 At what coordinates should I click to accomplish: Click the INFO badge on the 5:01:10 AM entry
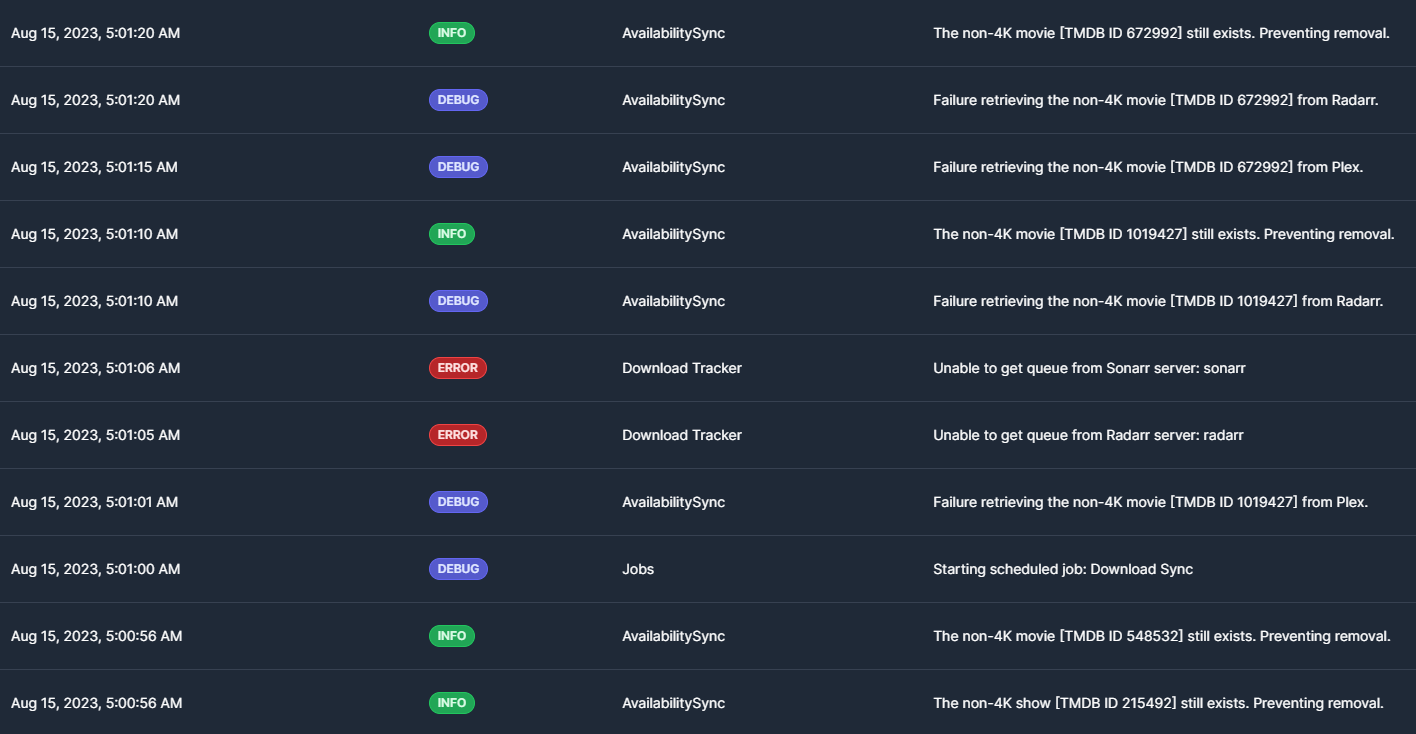click(452, 233)
